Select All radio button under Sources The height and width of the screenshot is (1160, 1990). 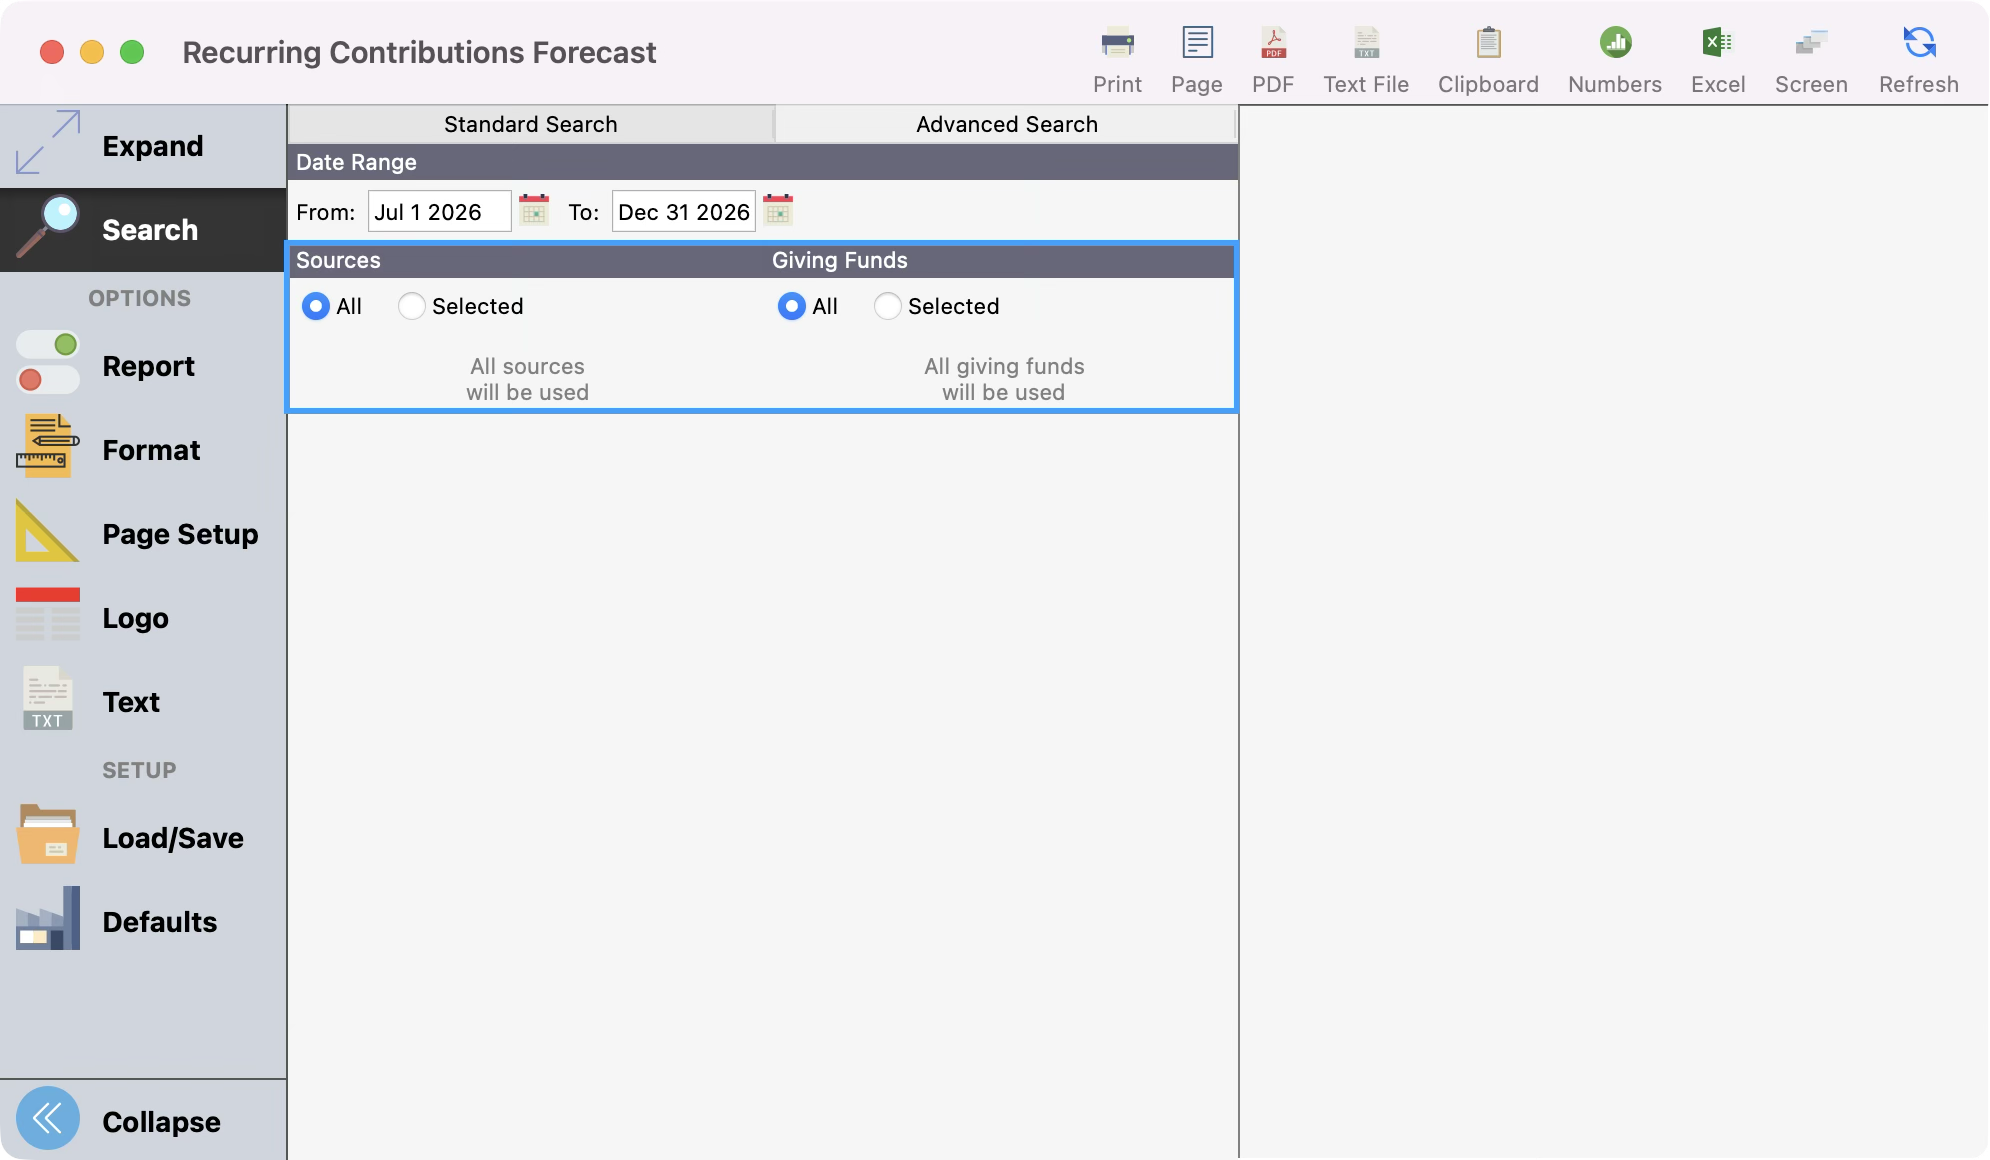coord(316,306)
